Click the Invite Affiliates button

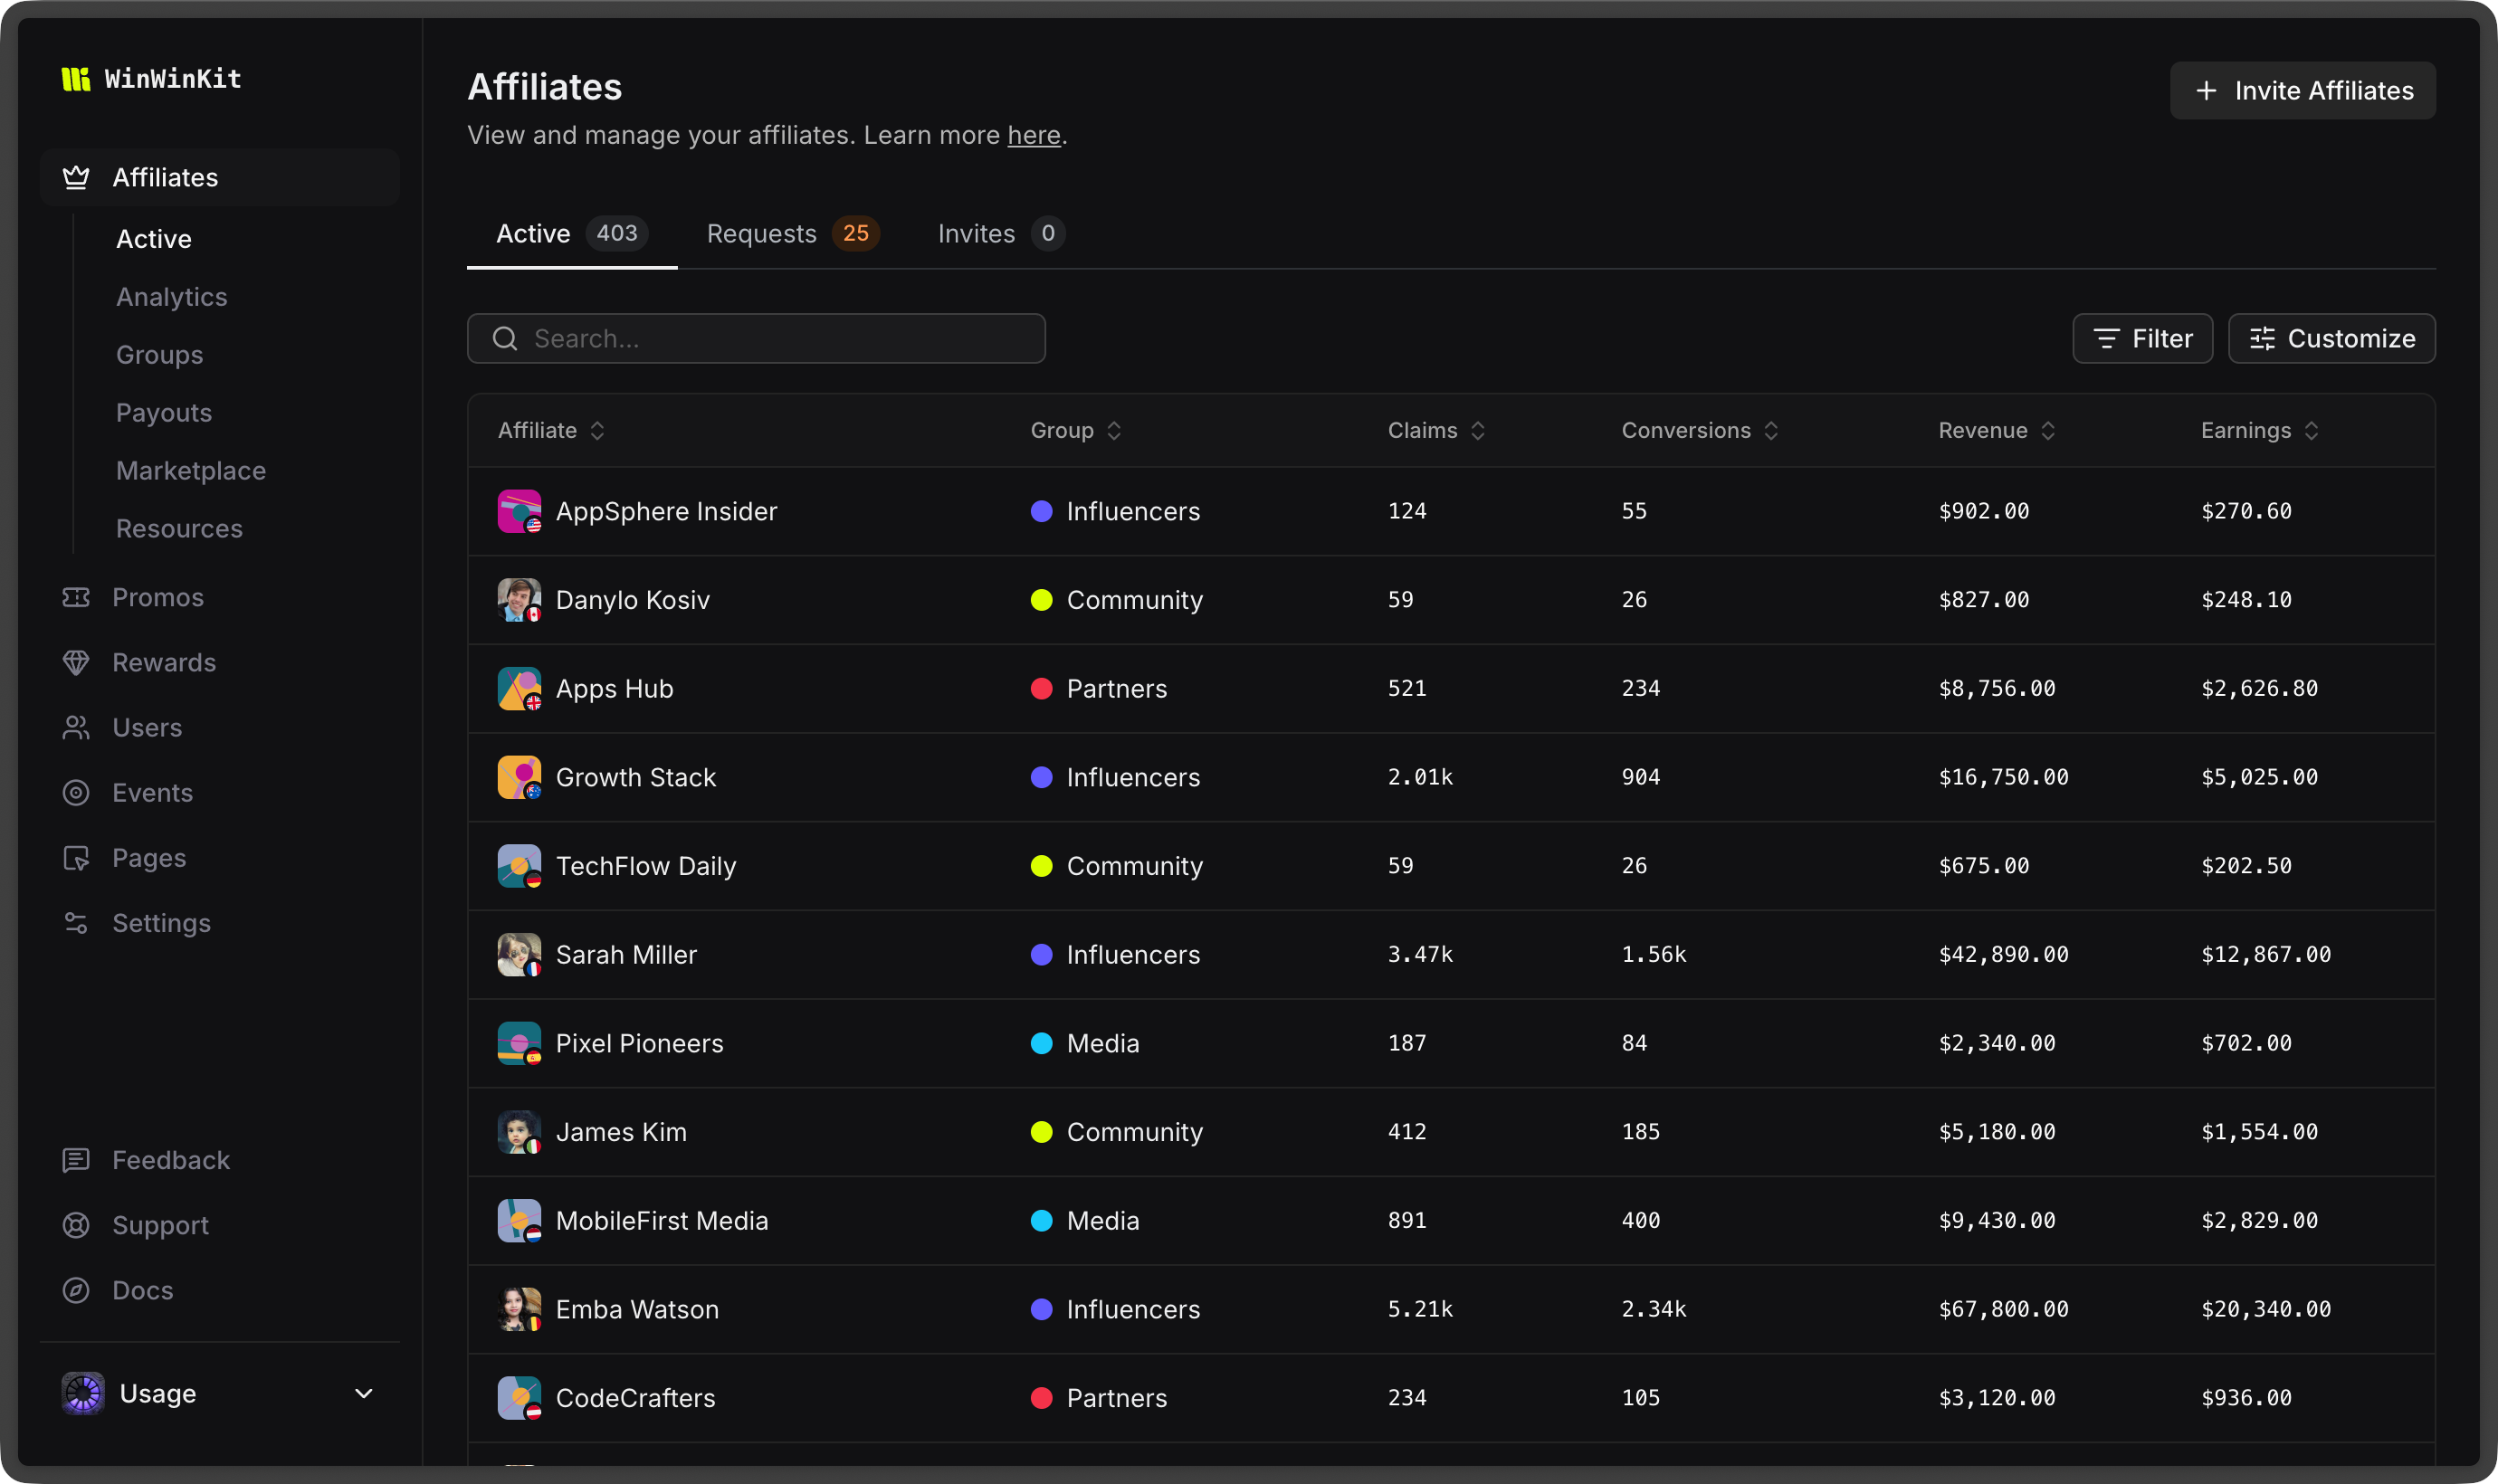[x=2302, y=91]
